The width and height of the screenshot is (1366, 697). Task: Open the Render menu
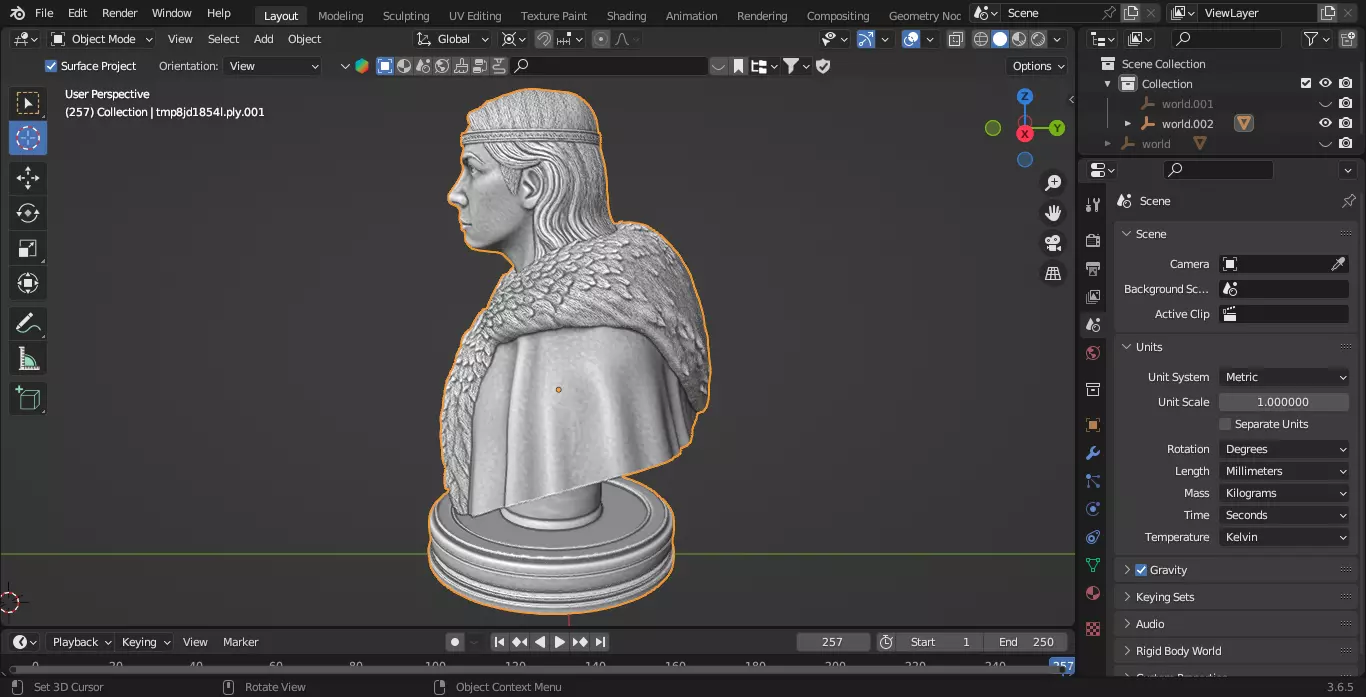pyautogui.click(x=120, y=14)
